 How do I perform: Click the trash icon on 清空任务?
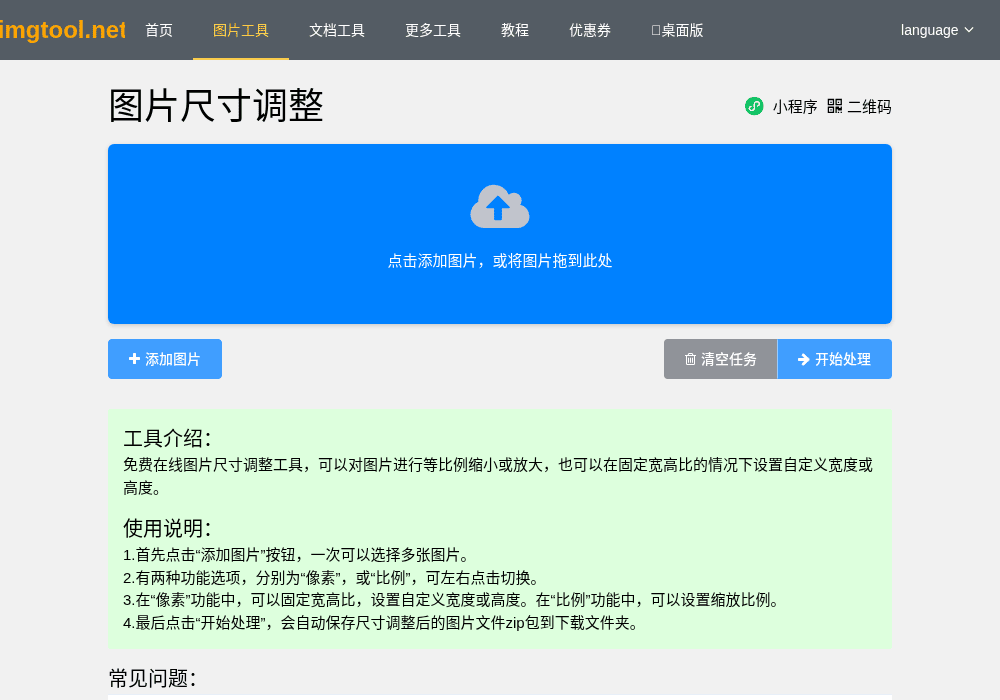point(690,360)
